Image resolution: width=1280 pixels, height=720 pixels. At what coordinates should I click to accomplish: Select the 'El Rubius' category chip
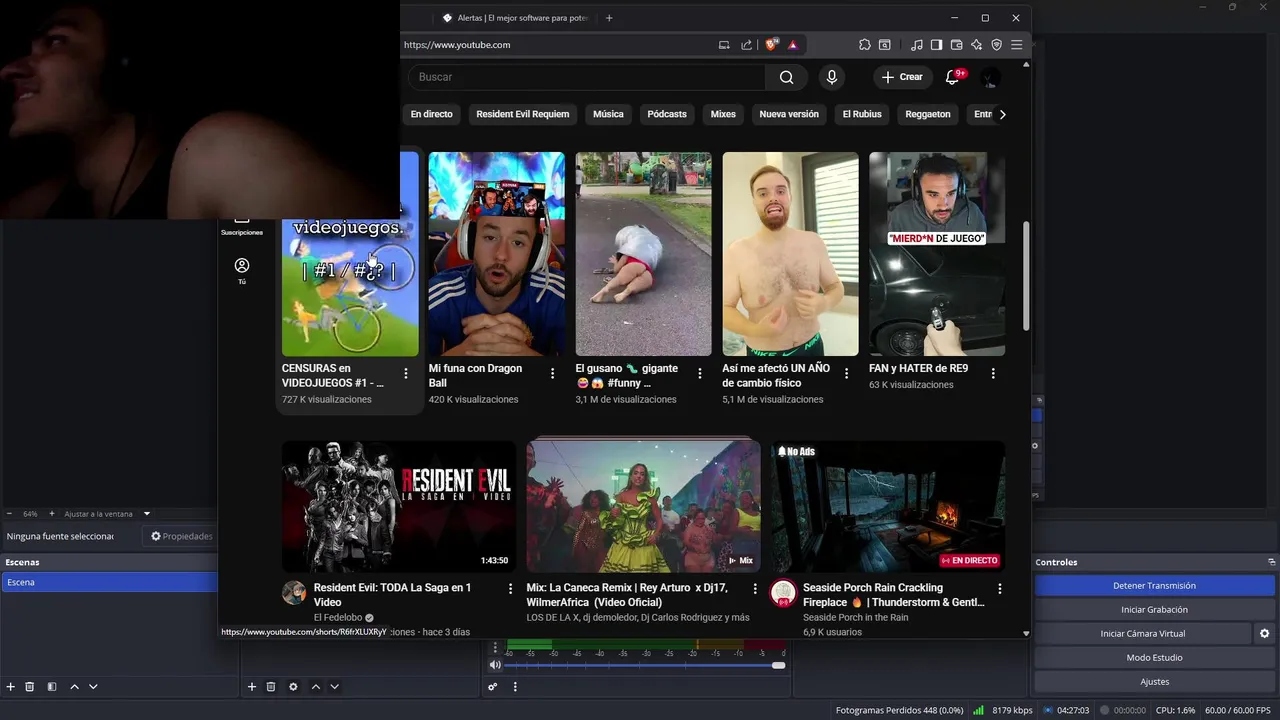862,114
